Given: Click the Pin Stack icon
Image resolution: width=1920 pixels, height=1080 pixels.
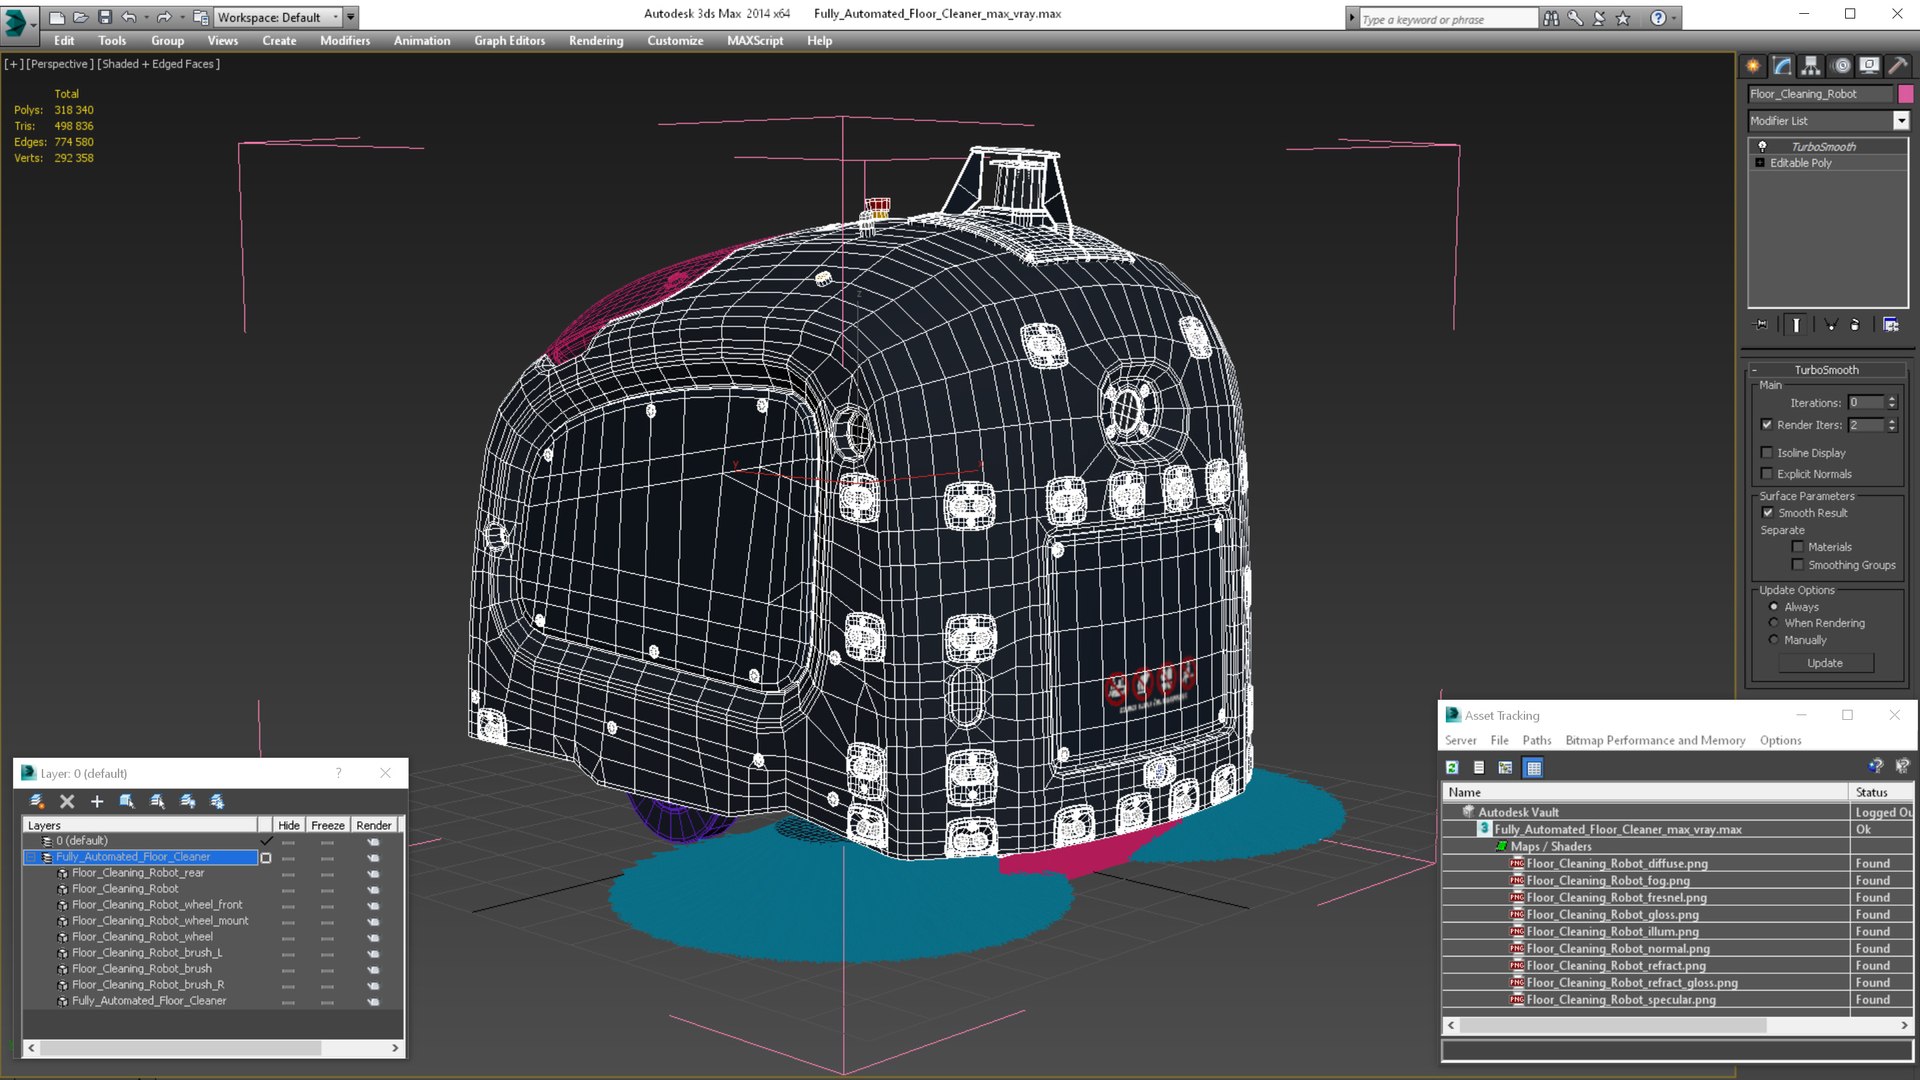Looking at the screenshot, I should 1762,324.
